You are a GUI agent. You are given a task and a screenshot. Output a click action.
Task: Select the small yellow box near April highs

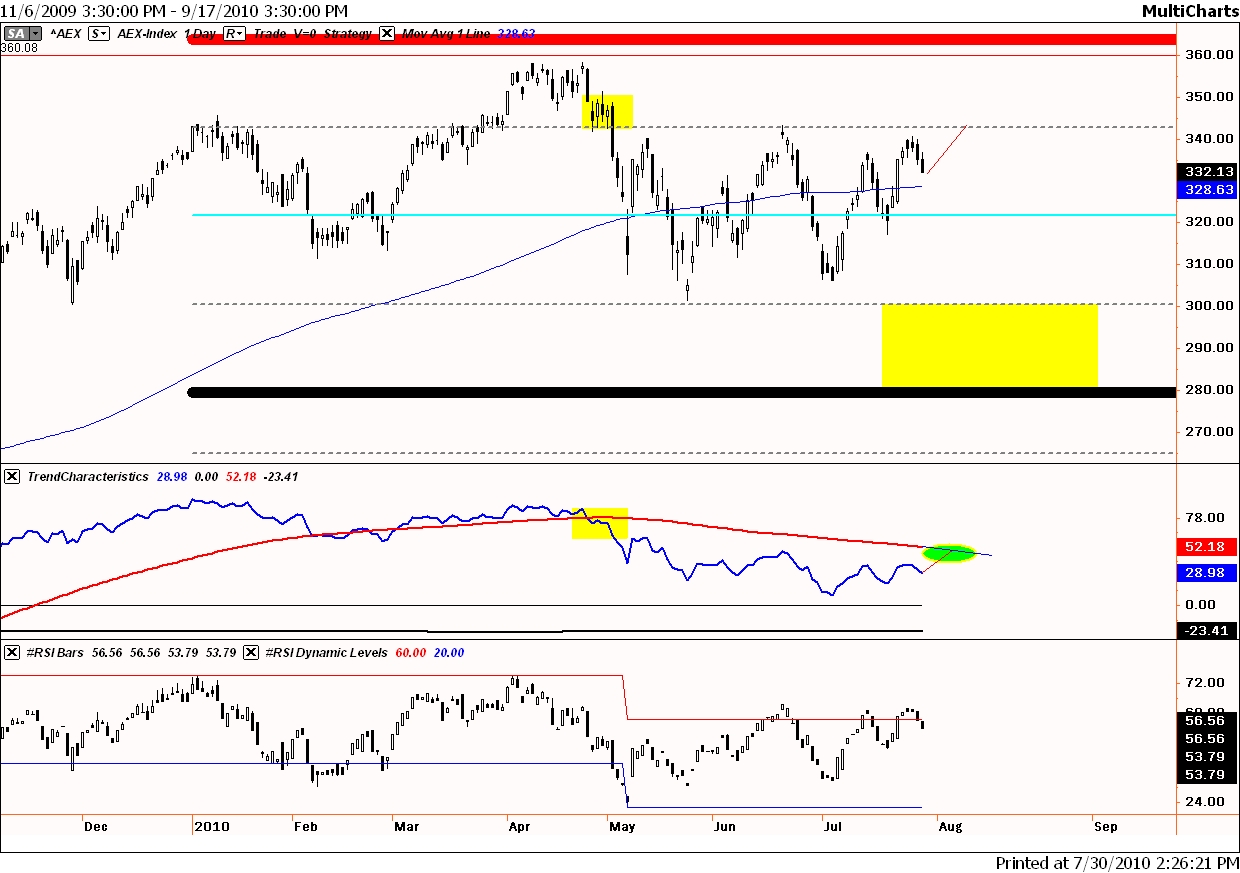coord(608,111)
